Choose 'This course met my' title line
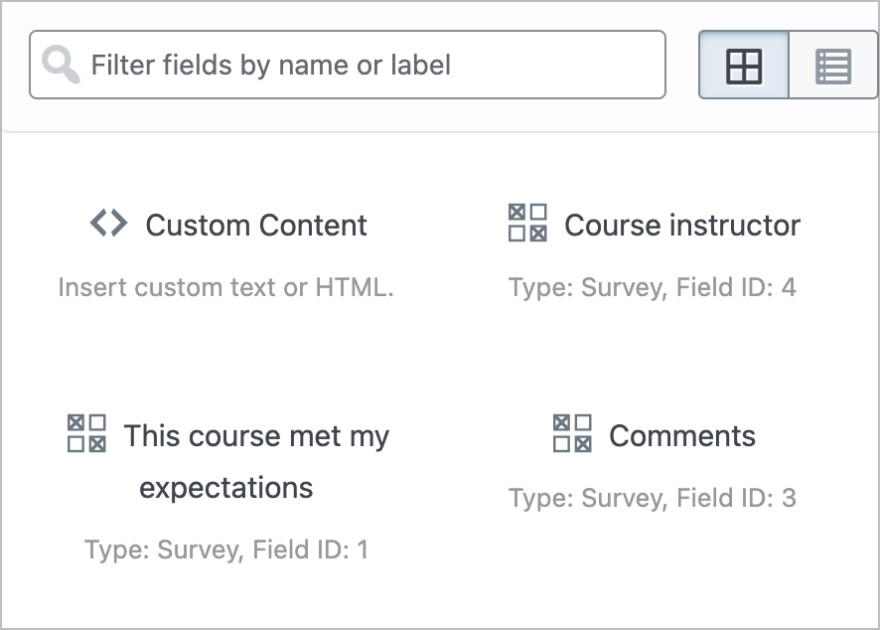 coord(256,436)
